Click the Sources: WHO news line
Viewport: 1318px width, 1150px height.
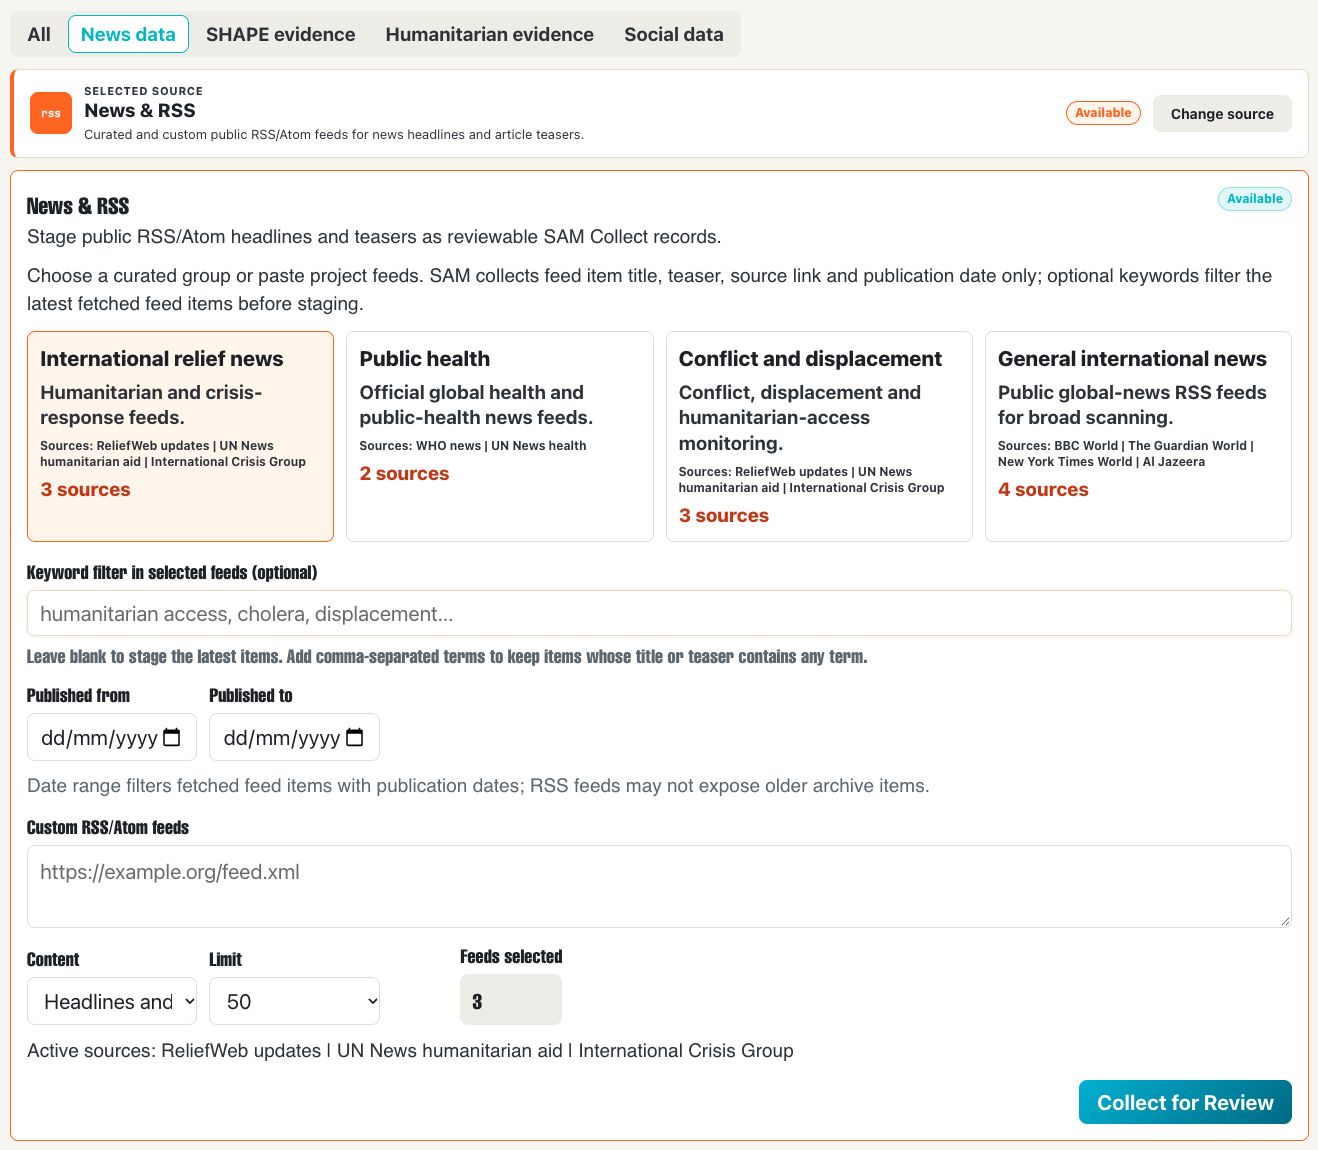473,446
